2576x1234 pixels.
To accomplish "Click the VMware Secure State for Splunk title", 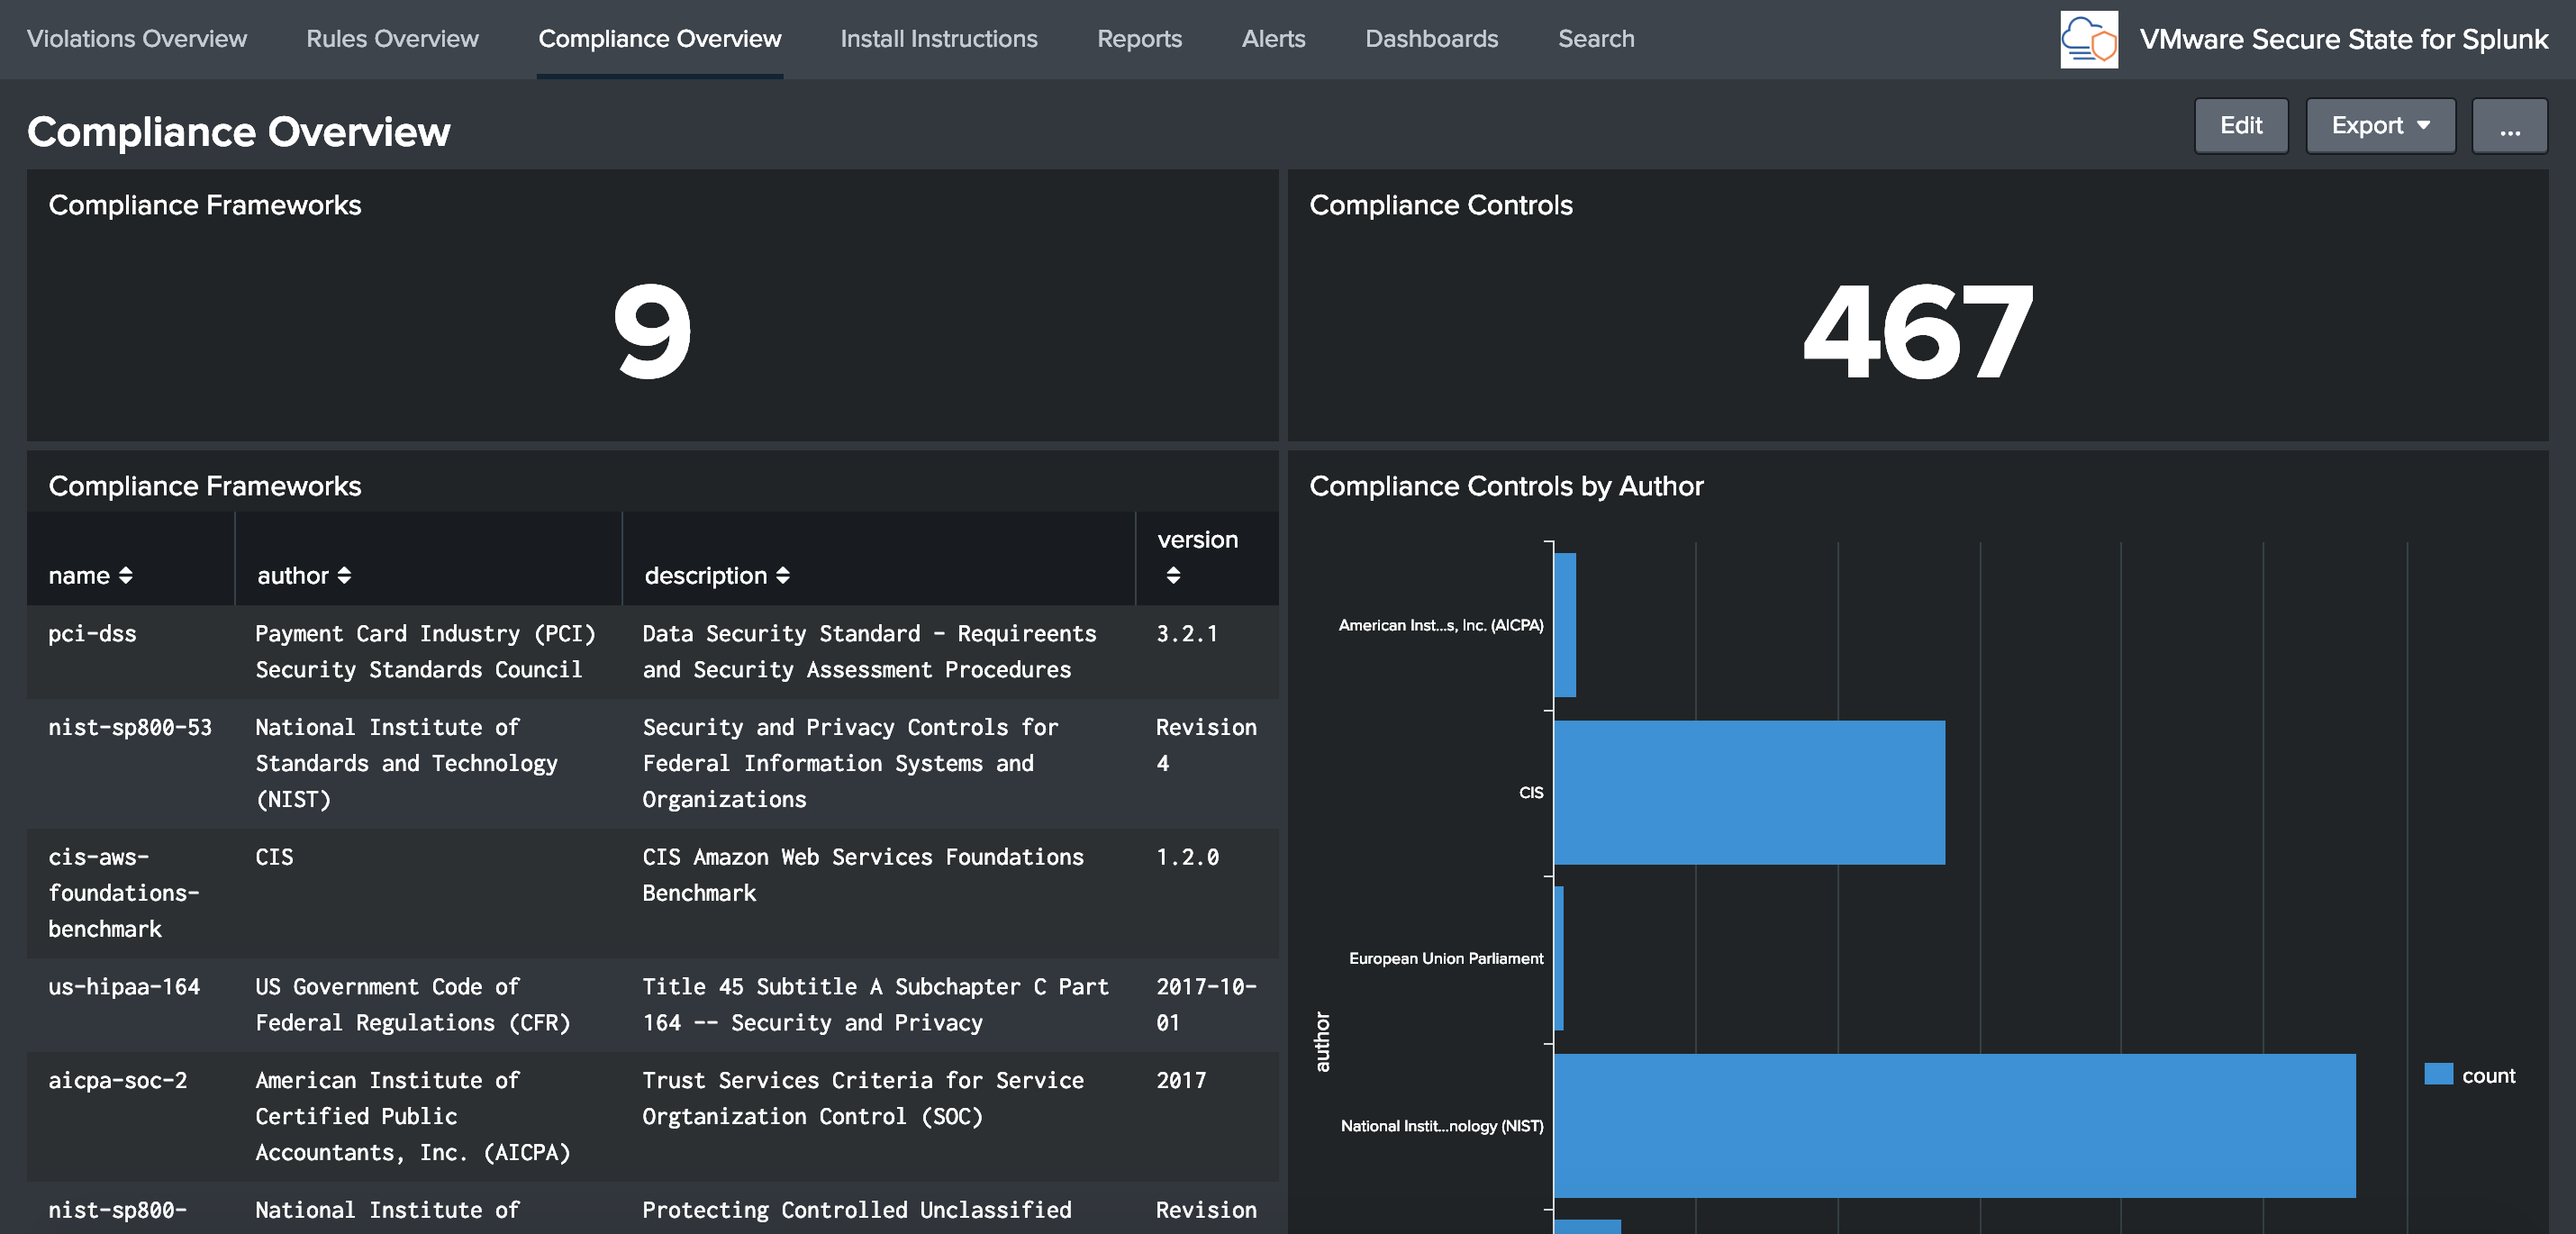I will tap(2343, 39).
